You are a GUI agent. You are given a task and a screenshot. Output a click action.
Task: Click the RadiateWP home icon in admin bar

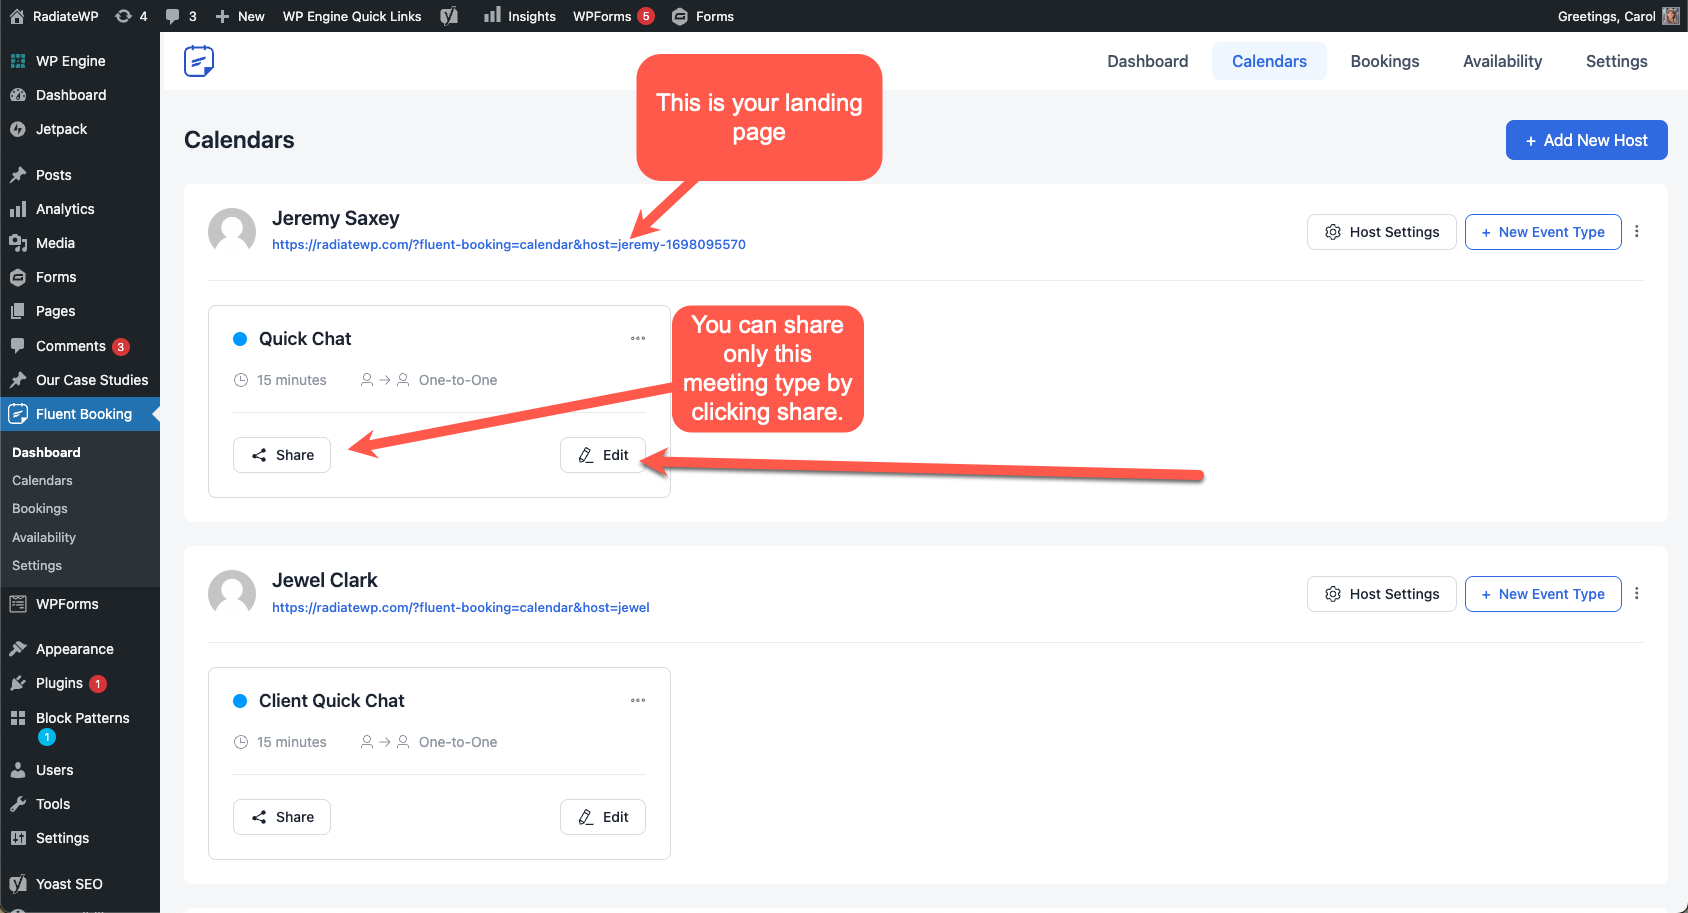click(17, 16)
